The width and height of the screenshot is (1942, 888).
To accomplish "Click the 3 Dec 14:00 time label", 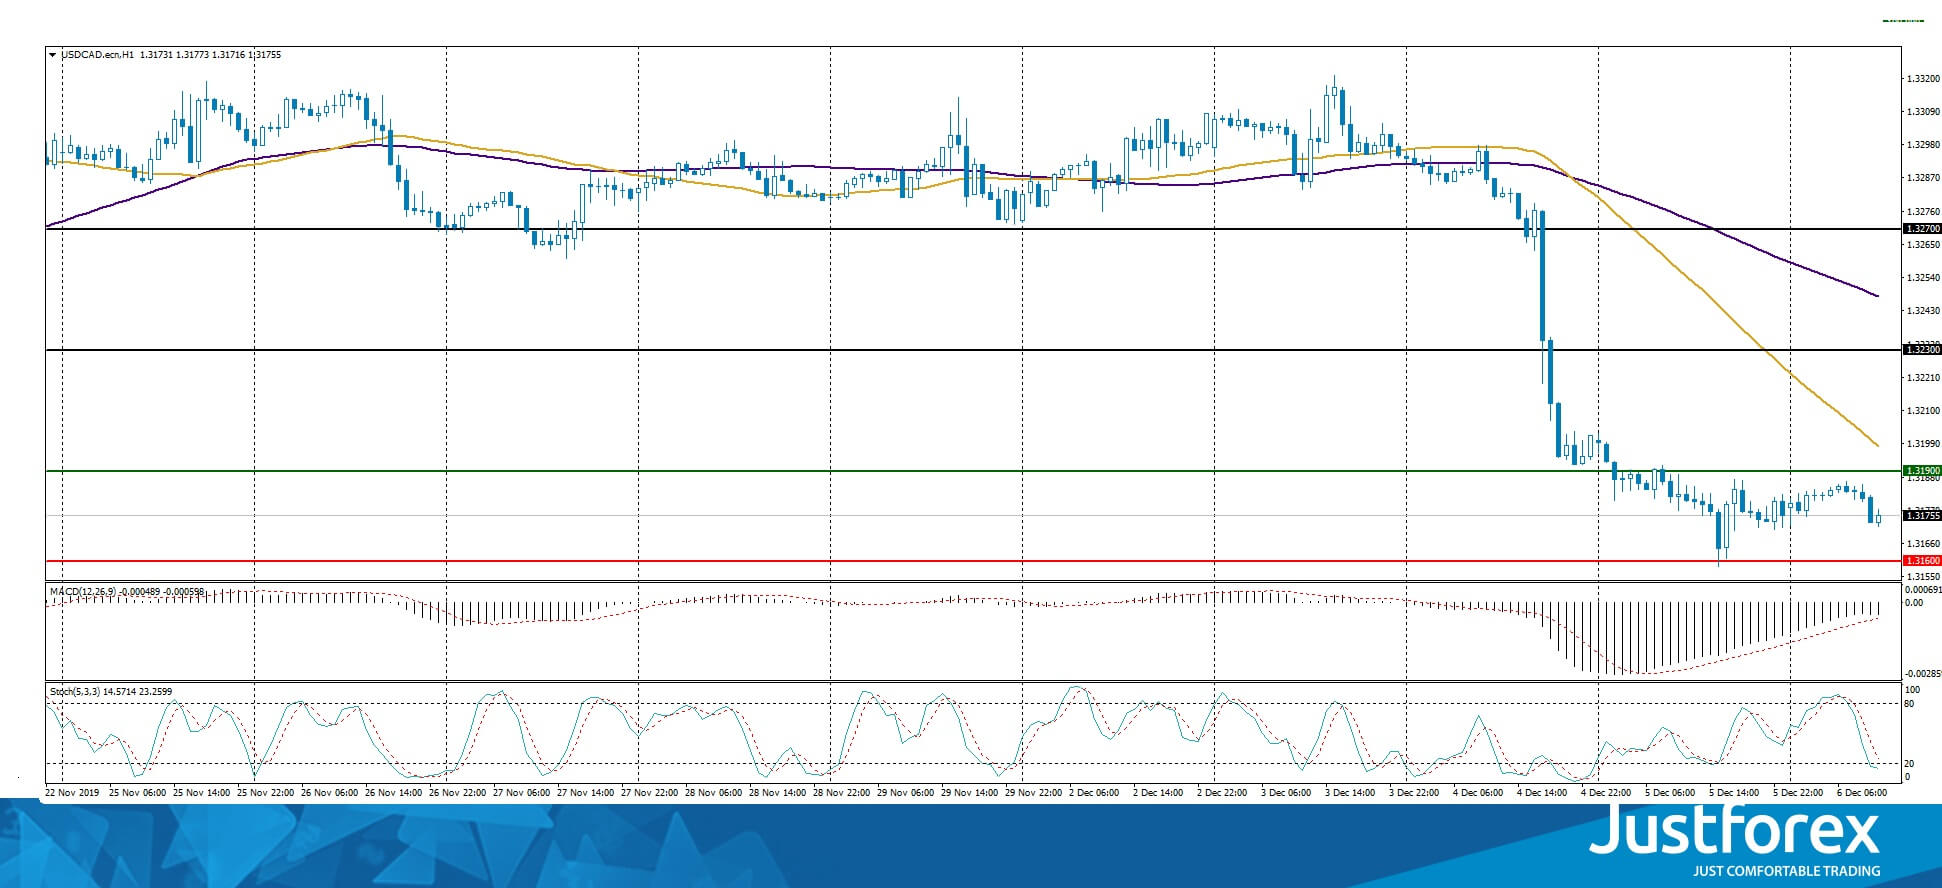I will coord(1351,792).
